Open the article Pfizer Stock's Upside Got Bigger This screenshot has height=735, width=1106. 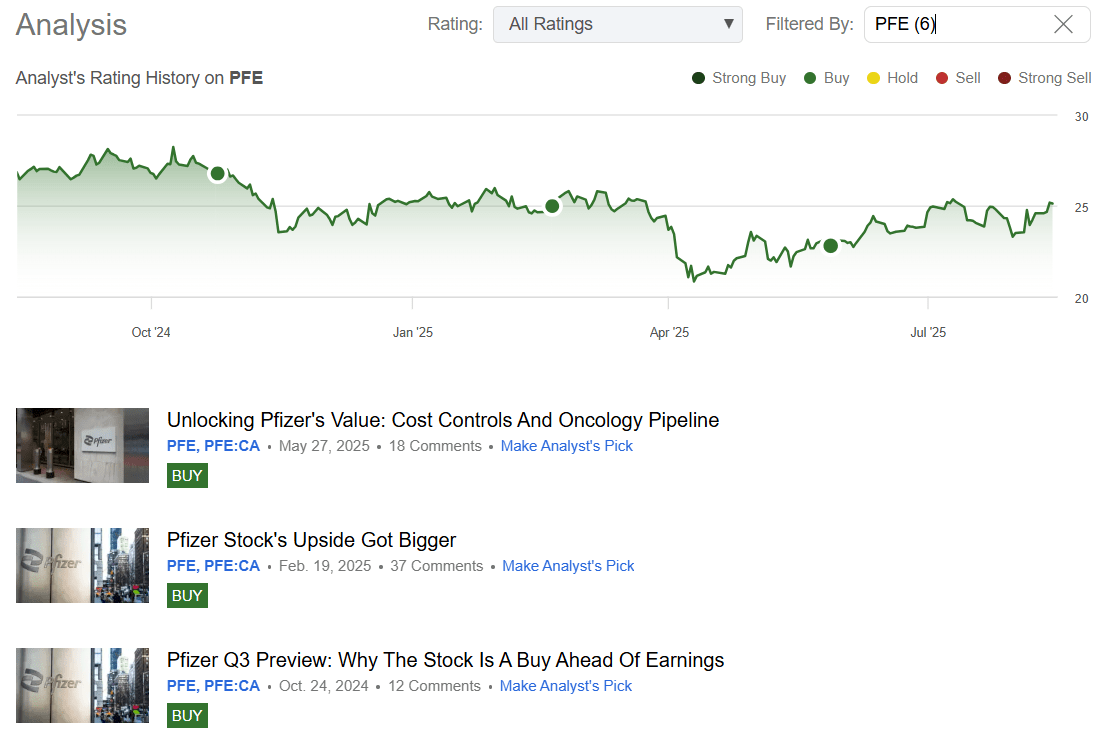tap(311, 539)
